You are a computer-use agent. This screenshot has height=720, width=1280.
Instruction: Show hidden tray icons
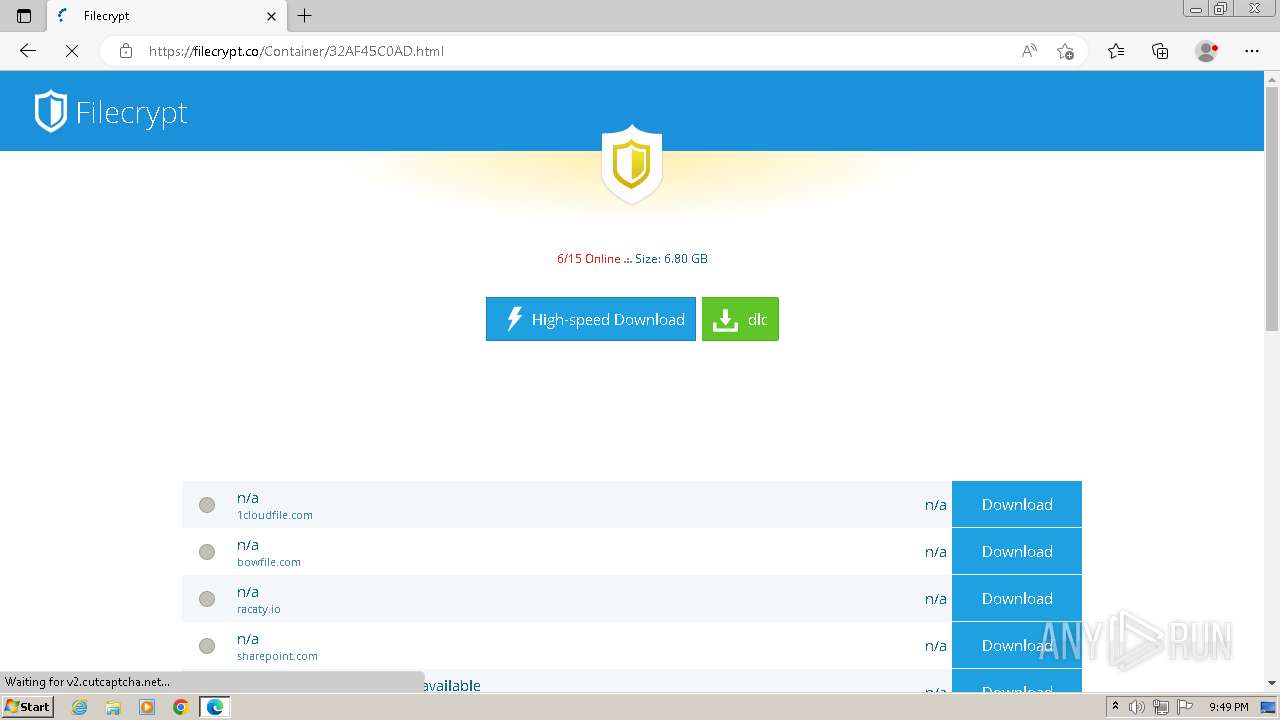(1116, 707)
